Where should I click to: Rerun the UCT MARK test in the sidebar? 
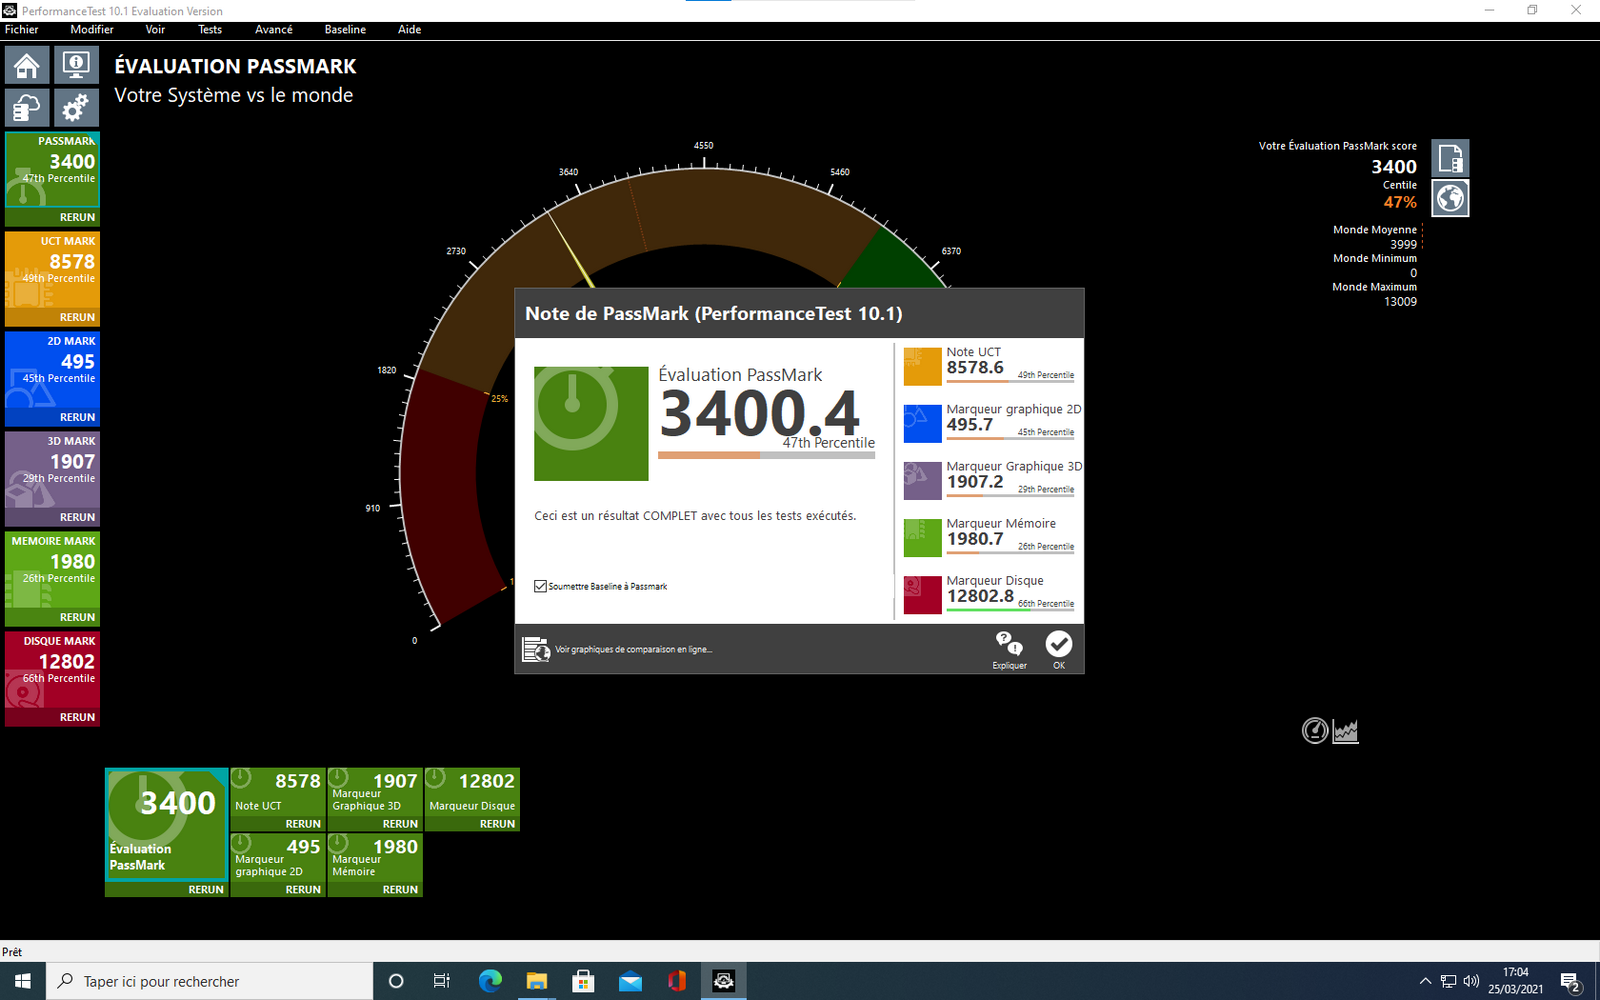(x=77, y=317)
